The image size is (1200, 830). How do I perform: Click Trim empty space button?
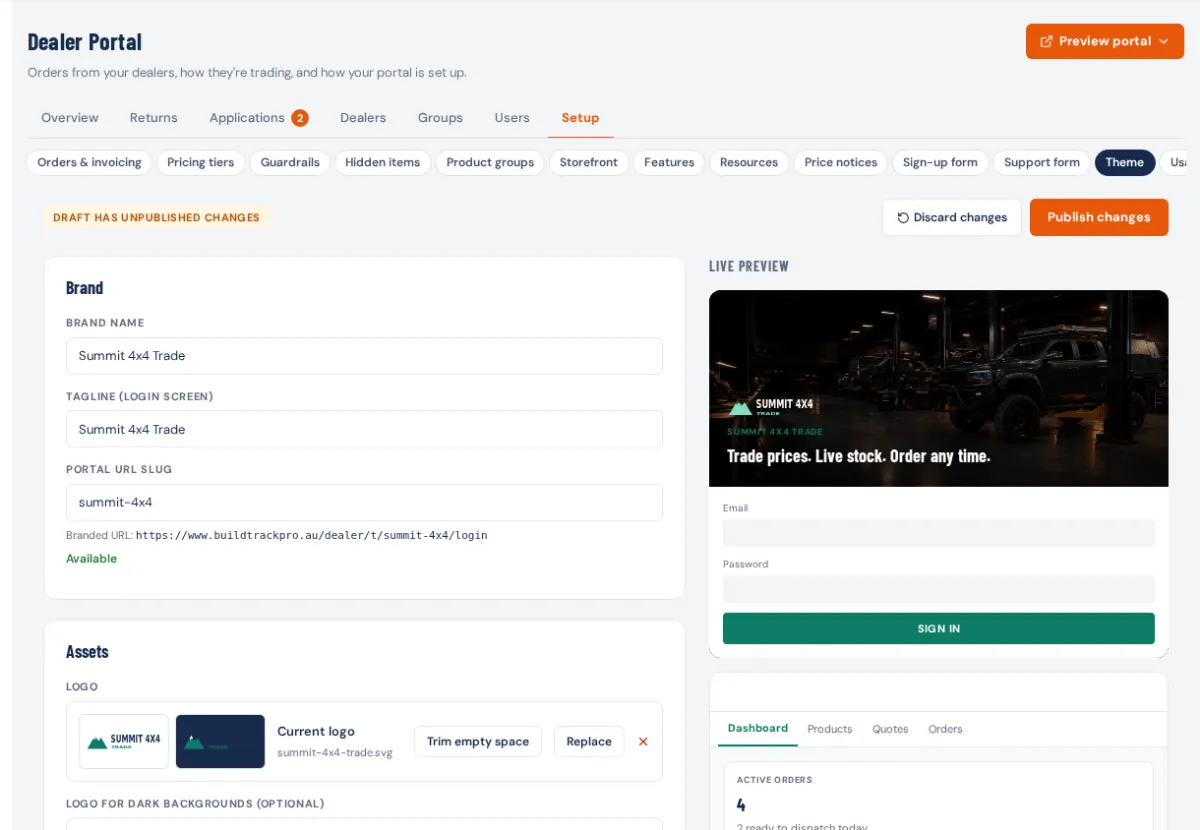click(478, 741)
